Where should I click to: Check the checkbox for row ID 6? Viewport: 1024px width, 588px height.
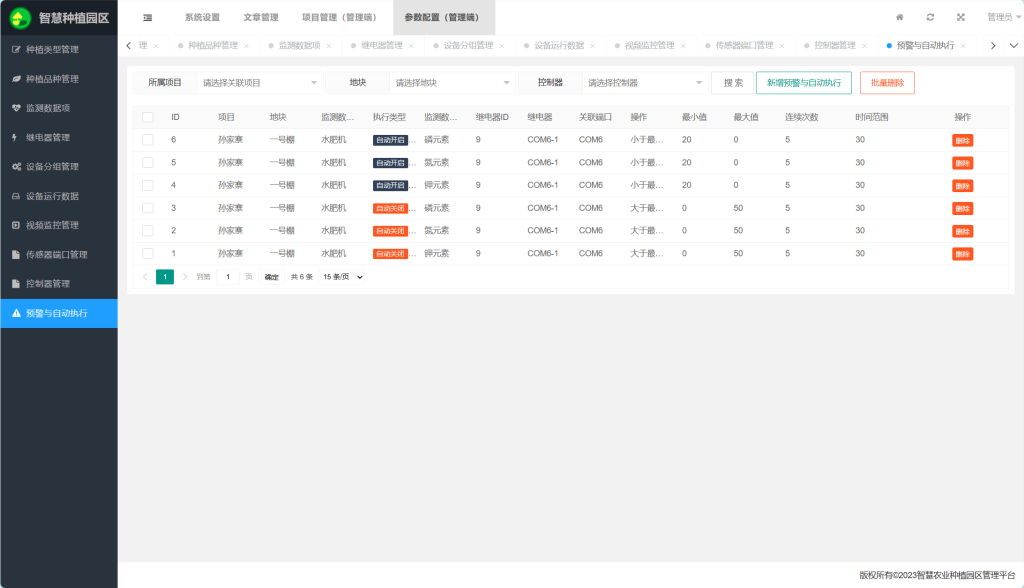pyautogui.click(x=148, y=140)
